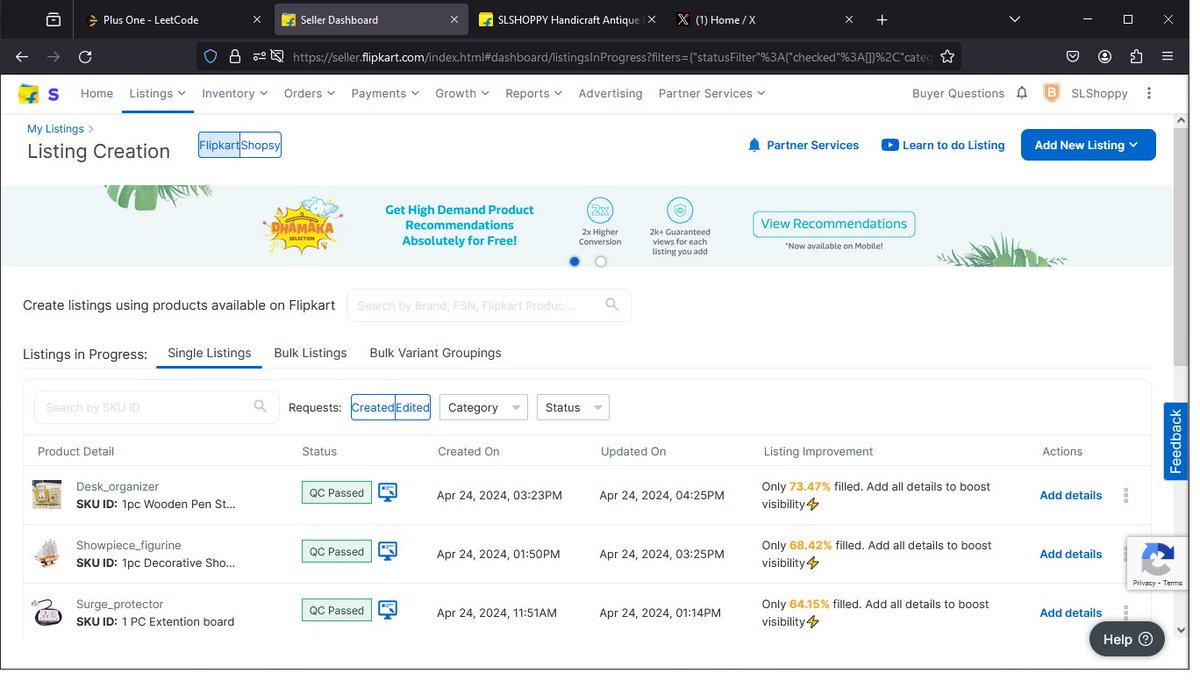This screenshot has height=688, width=1200.
Task: Expand Inventory menu
Action: pos(235,93)
